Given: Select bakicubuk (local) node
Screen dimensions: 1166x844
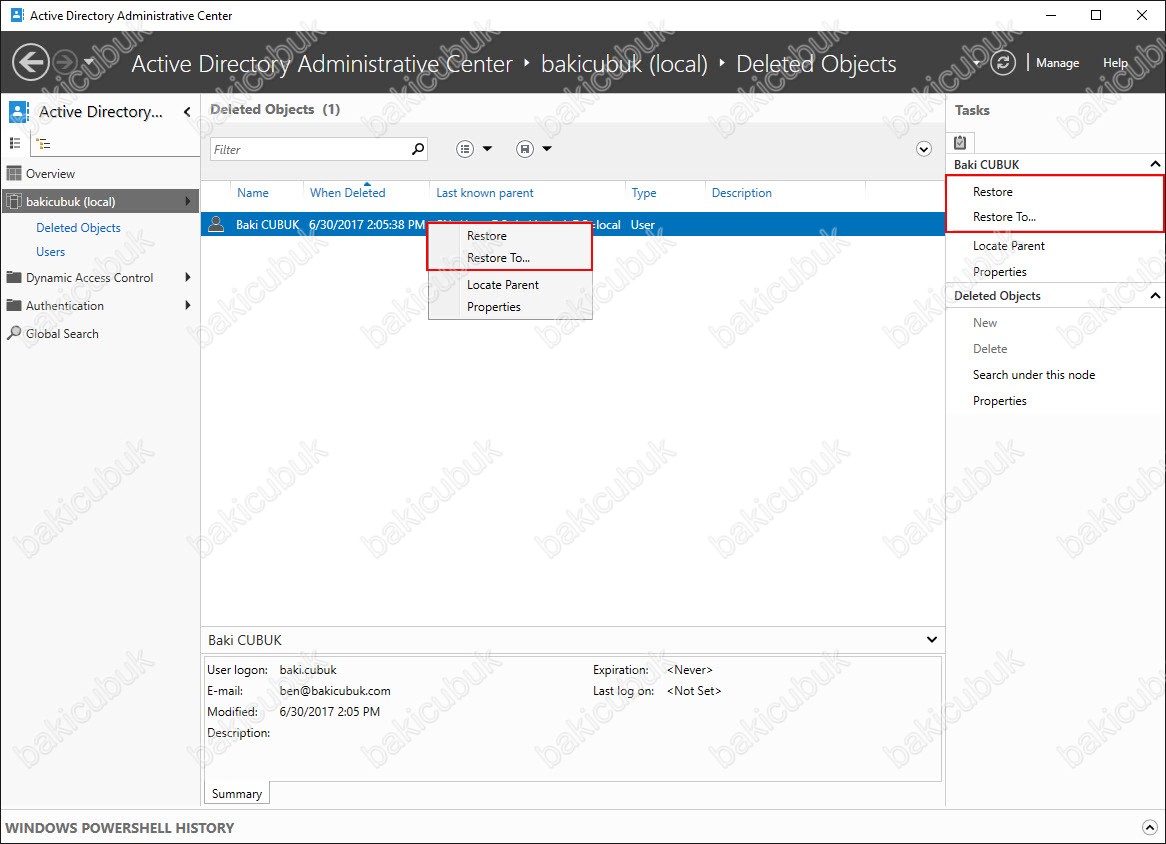Looking at the screenshot, I should pos(100,202).
